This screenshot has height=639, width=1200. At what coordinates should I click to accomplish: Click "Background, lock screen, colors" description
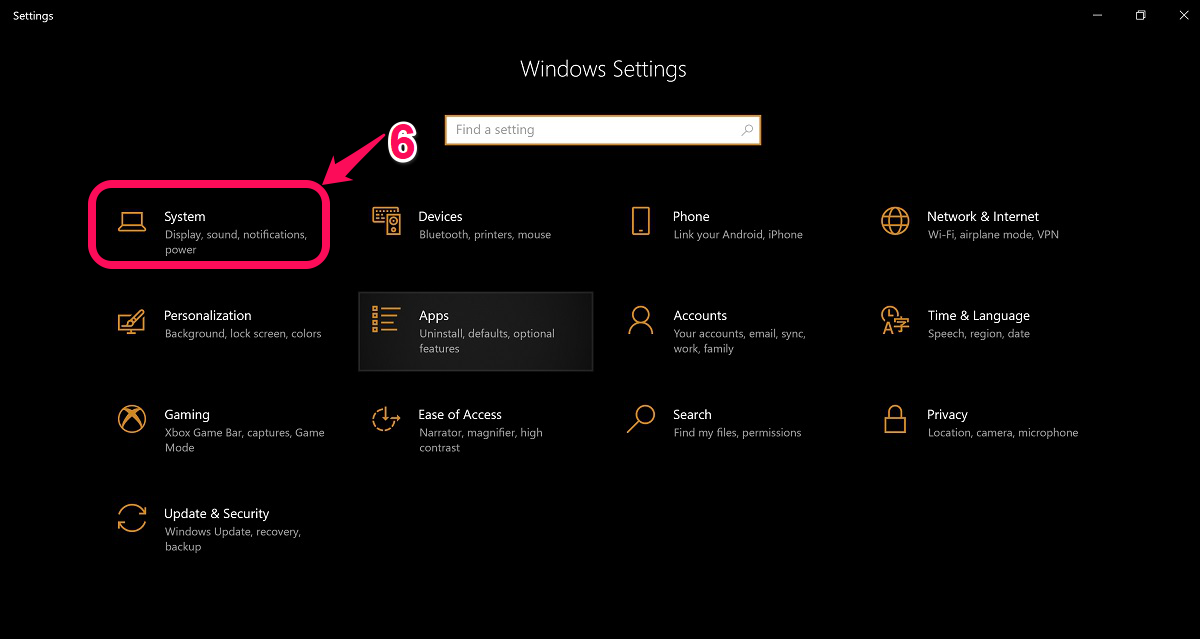tap(243, 334)
